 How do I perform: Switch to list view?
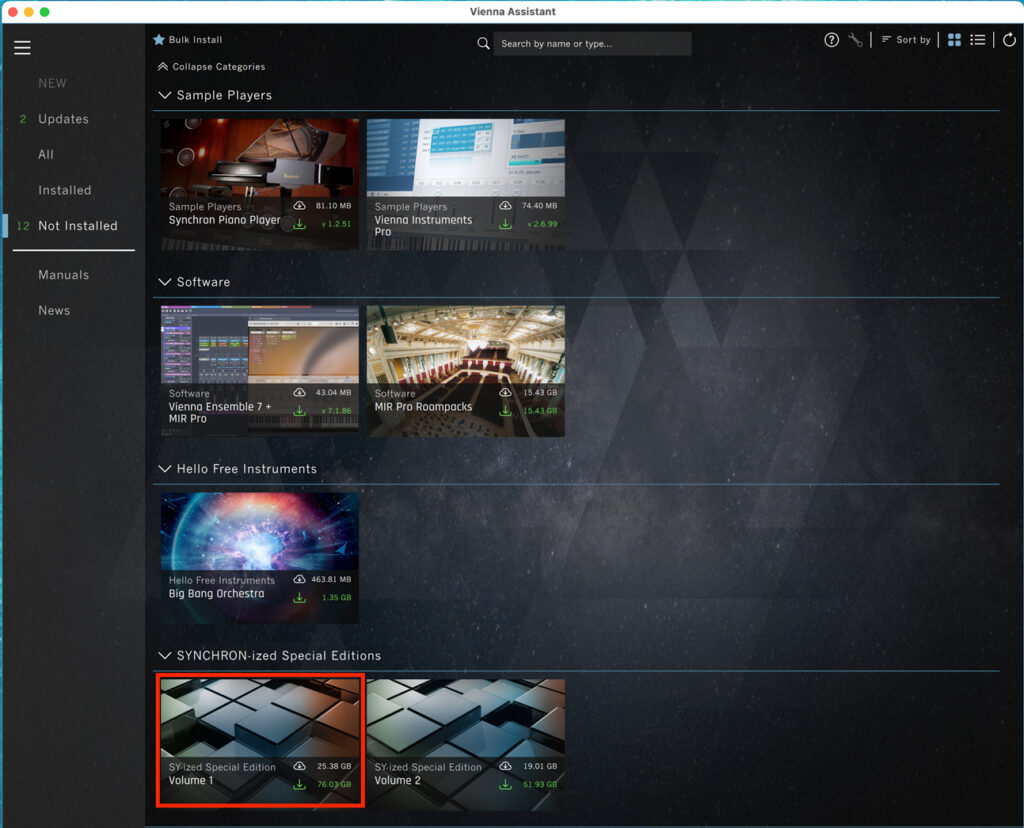click(978, 40)
